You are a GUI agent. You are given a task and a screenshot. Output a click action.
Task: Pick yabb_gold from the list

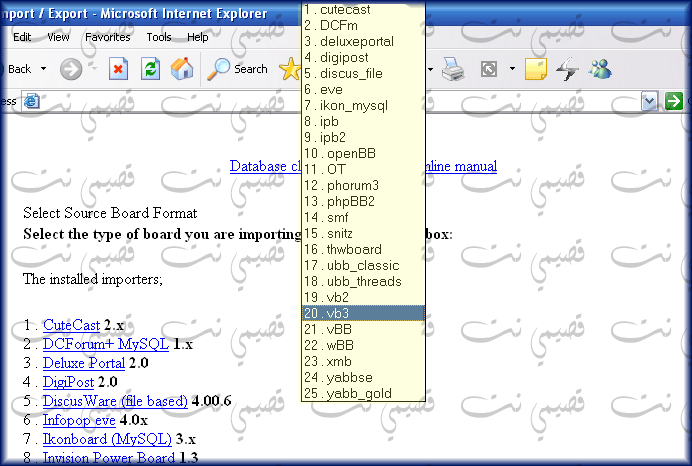[363, 393]
